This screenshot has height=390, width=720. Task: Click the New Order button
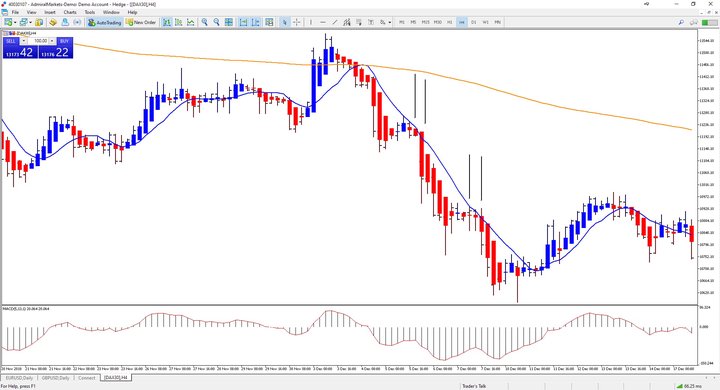click(141, 22)
